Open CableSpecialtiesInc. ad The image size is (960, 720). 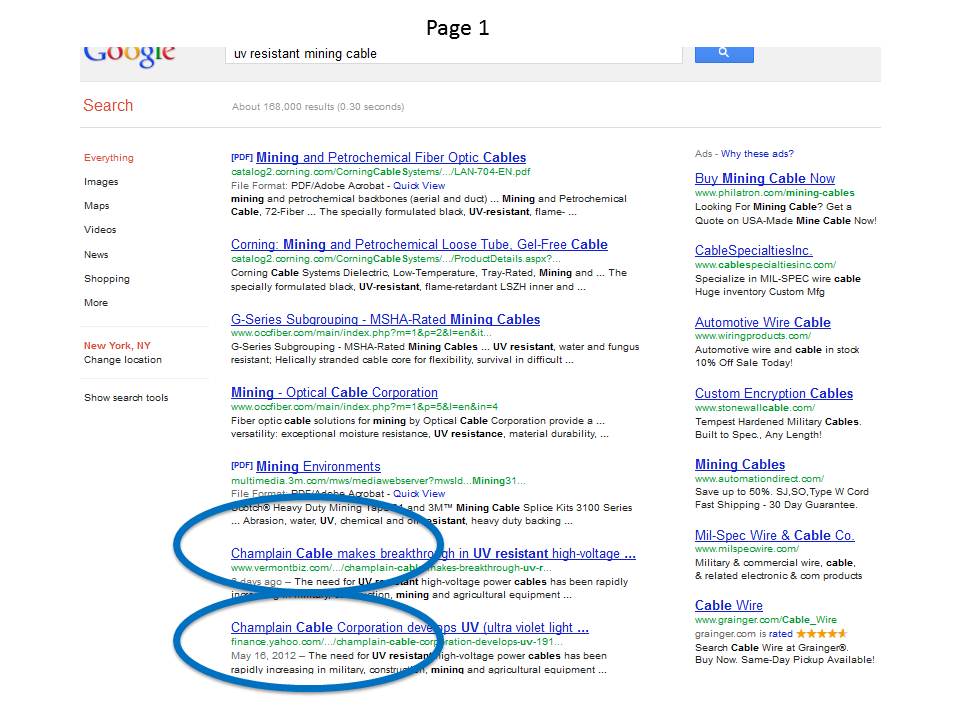click(x=754, y=250)
